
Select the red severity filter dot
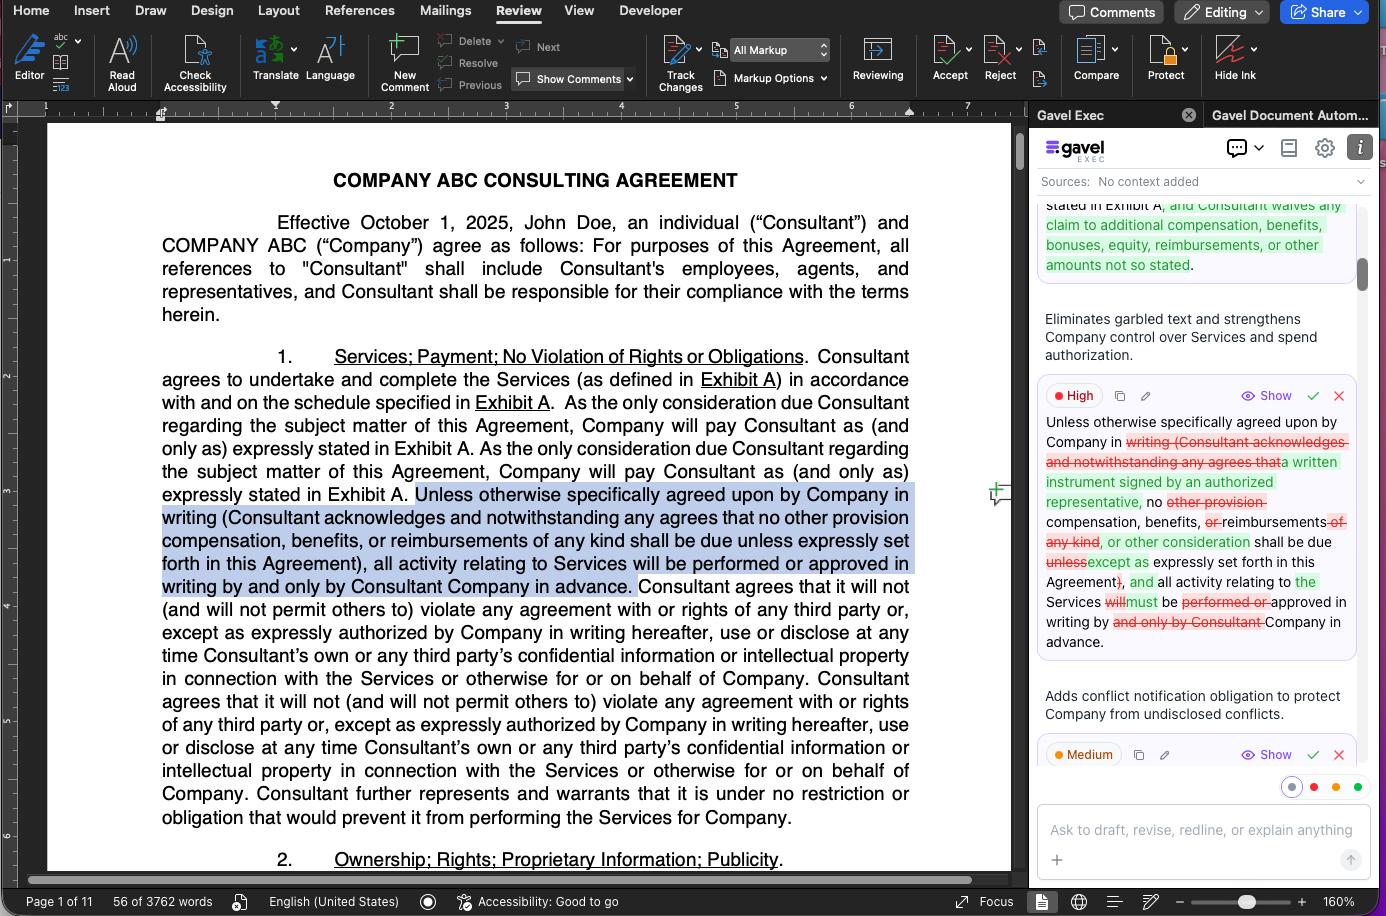point(1314,787)
